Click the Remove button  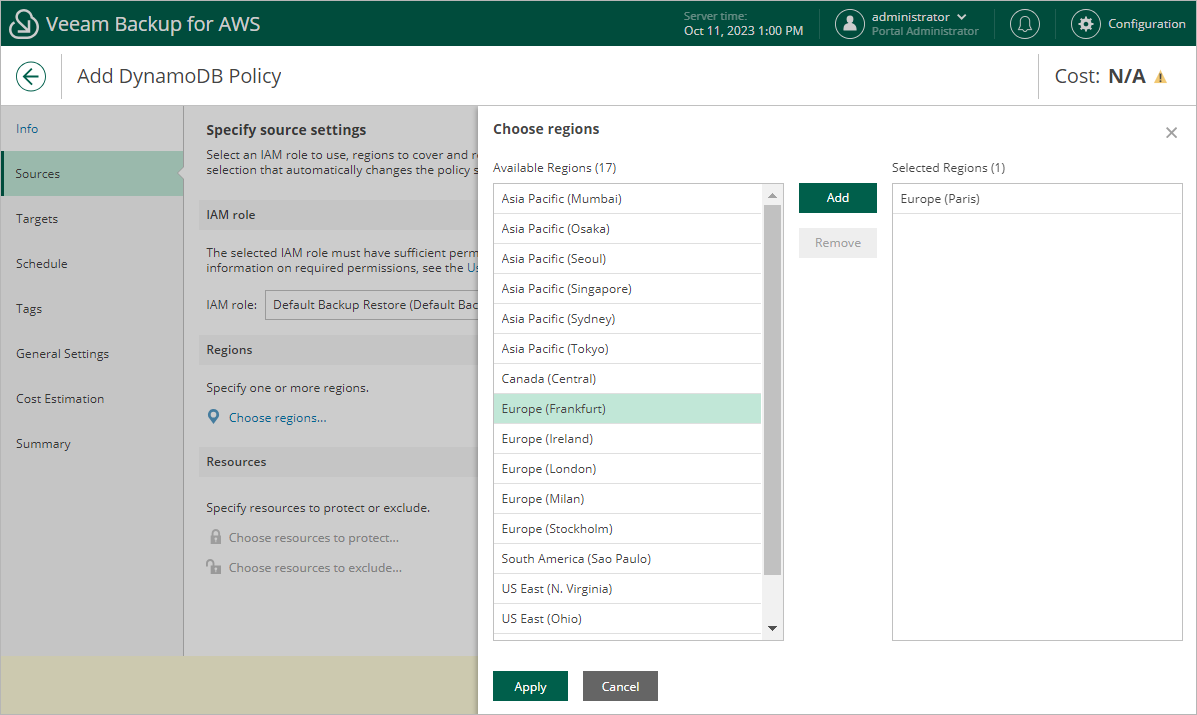(837, 243)
